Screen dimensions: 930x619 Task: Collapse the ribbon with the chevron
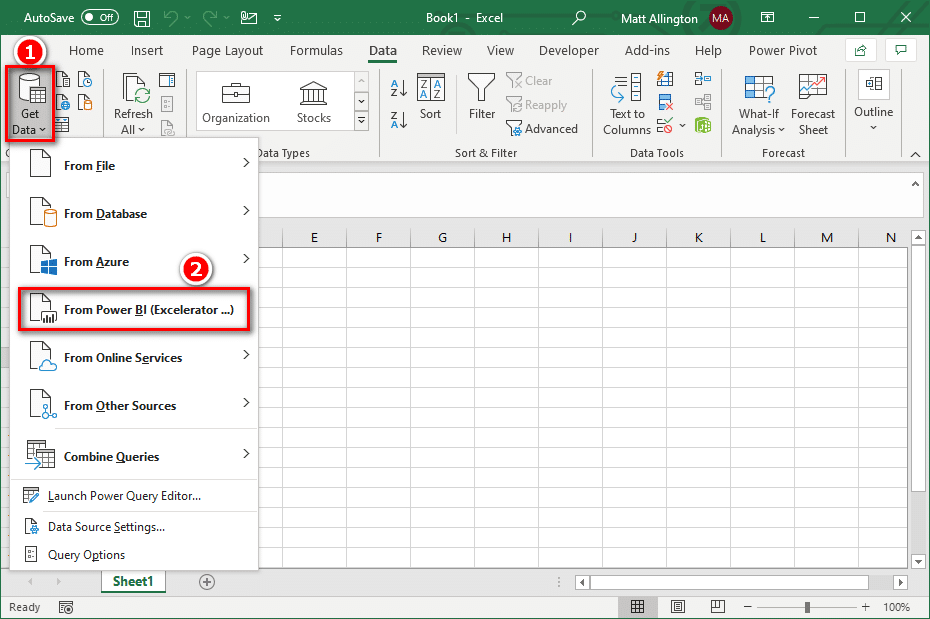coord(915,154)
